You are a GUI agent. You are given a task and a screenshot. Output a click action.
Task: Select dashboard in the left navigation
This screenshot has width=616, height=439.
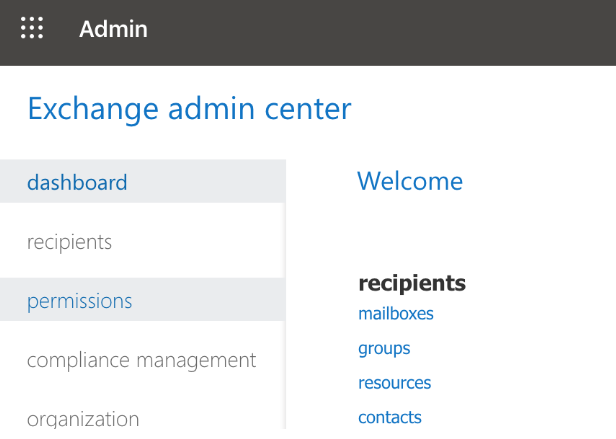tap(142, 182)
